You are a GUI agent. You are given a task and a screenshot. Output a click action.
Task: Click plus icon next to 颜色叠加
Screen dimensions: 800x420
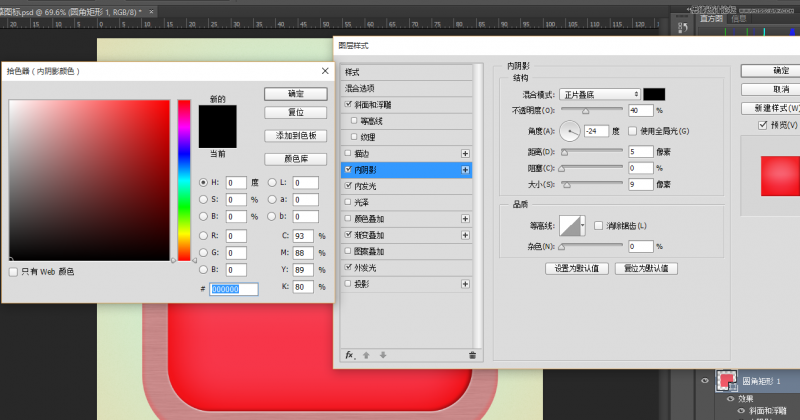tap(465, 219)
